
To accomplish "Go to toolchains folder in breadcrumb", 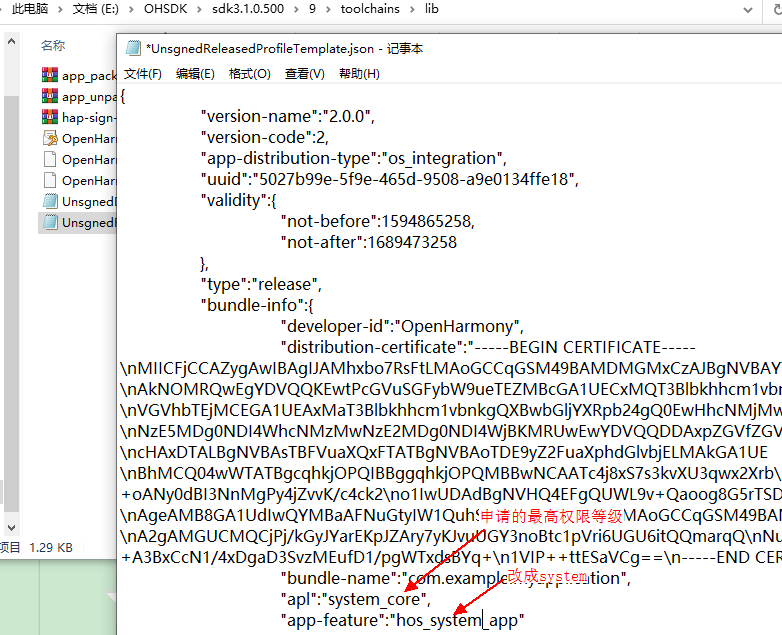I will click(370, 9).
